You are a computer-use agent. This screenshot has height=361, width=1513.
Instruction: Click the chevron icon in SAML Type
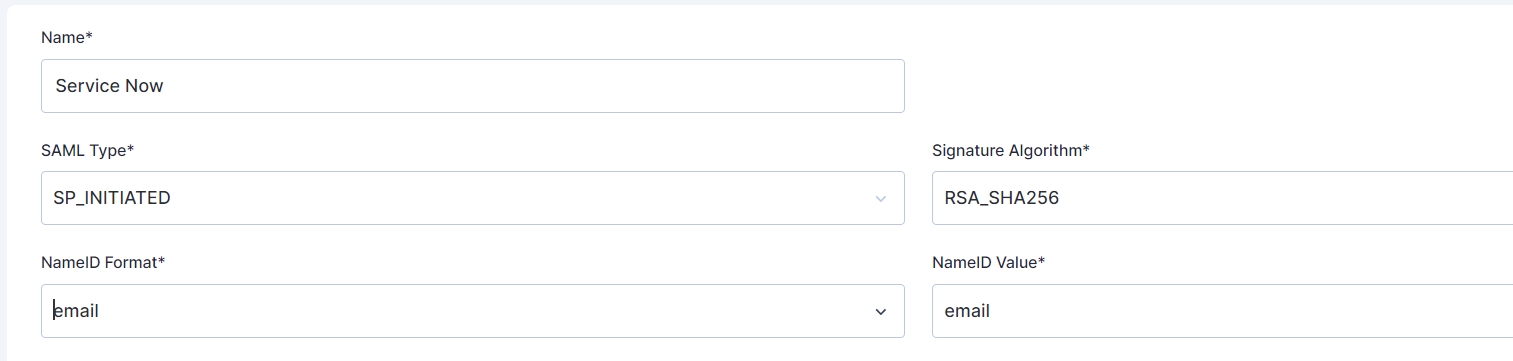881,199
